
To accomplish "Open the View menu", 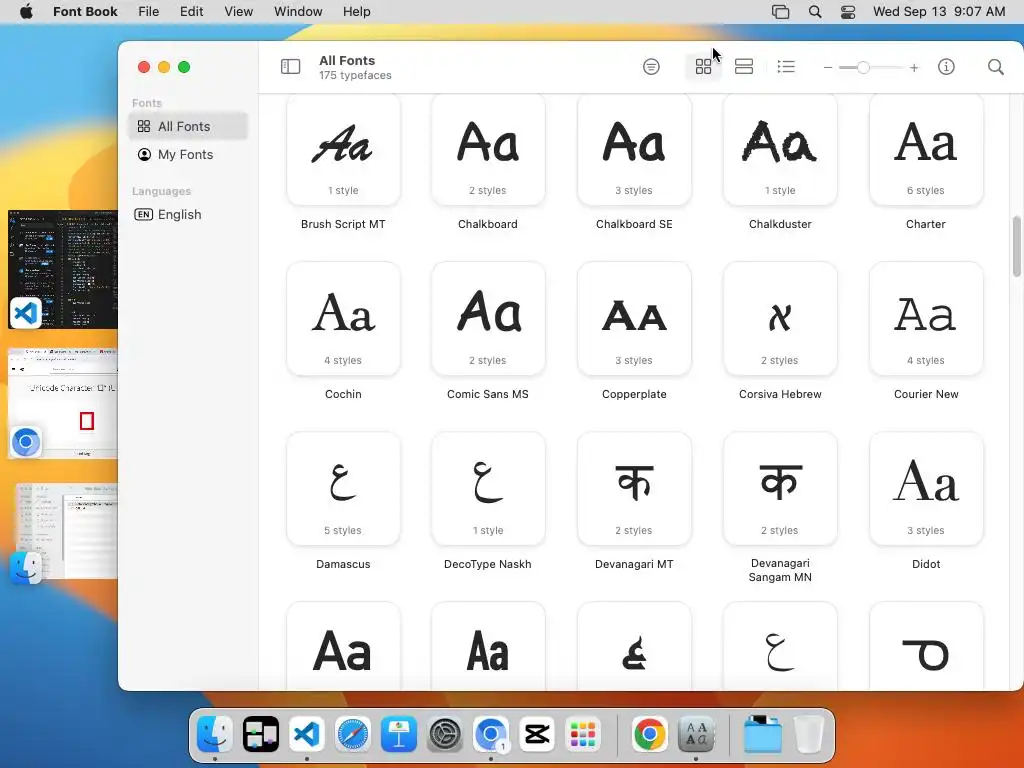I will pyautogui.click(x=238, y=12).
